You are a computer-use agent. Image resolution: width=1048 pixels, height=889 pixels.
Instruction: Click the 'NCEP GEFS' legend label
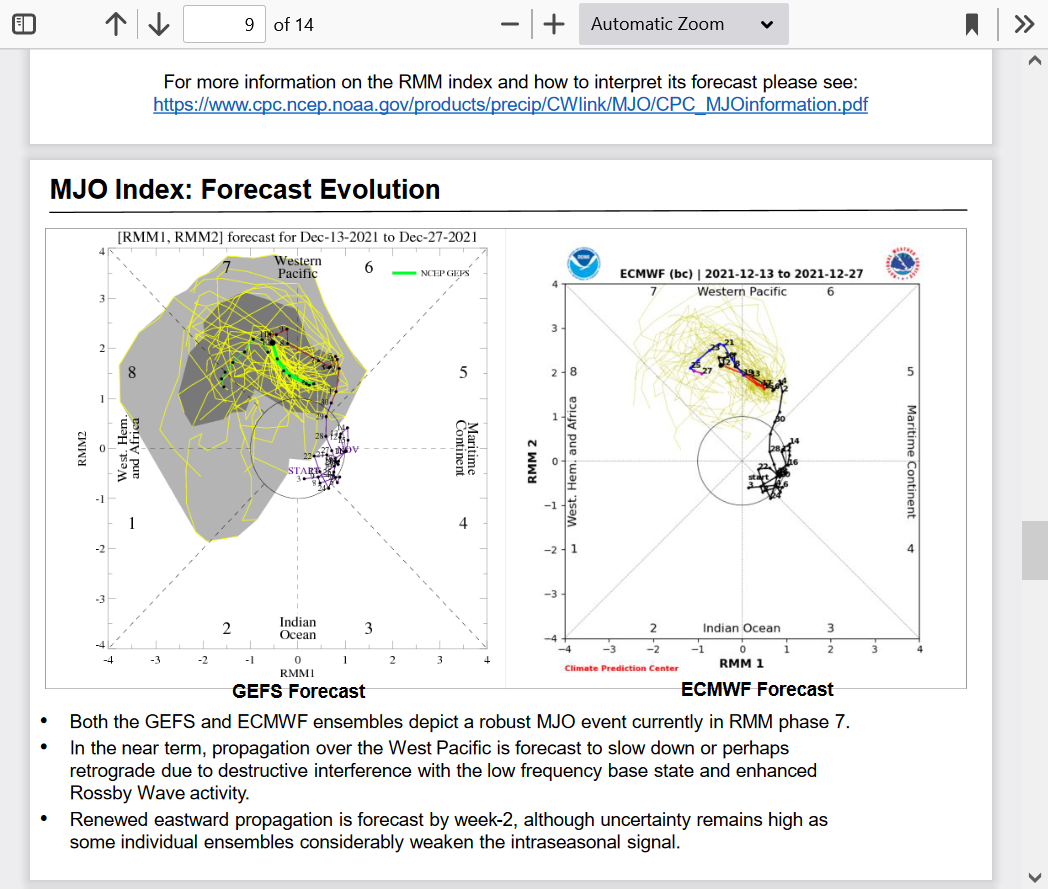(x=445, y=273)
